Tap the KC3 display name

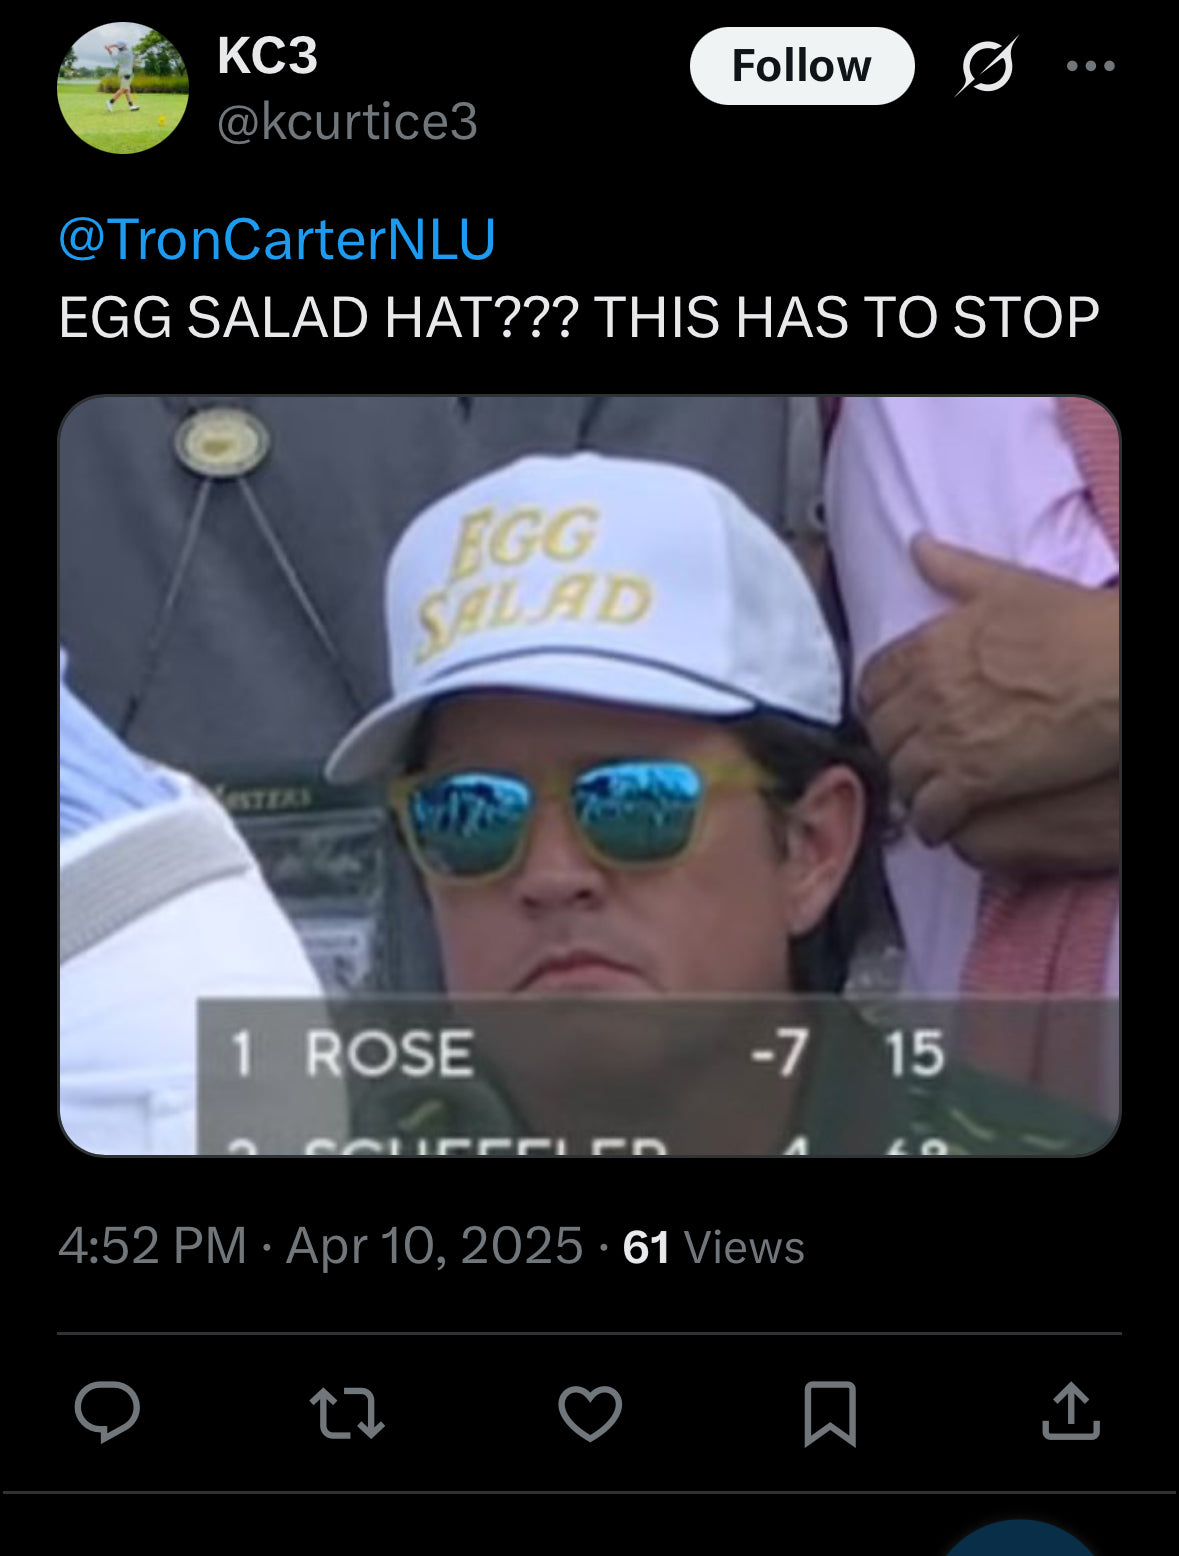[x=267, y=56]
